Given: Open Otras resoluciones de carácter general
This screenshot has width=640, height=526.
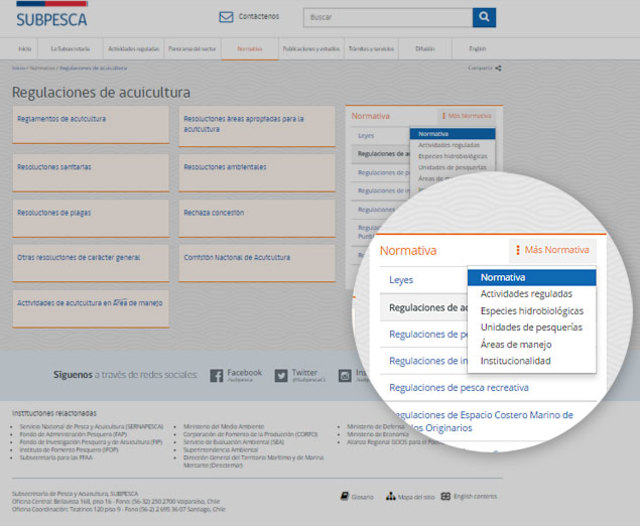Looking at the screenshot, I should coord(91,263).
